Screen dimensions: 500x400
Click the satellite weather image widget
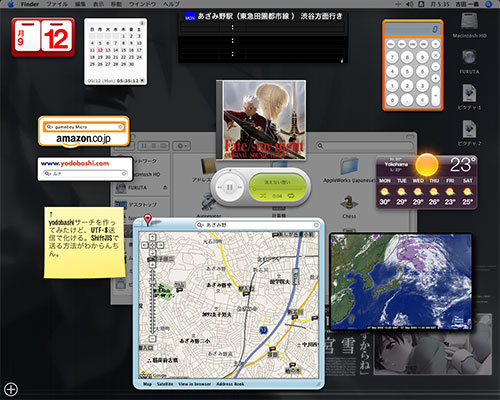coord(401,282)
